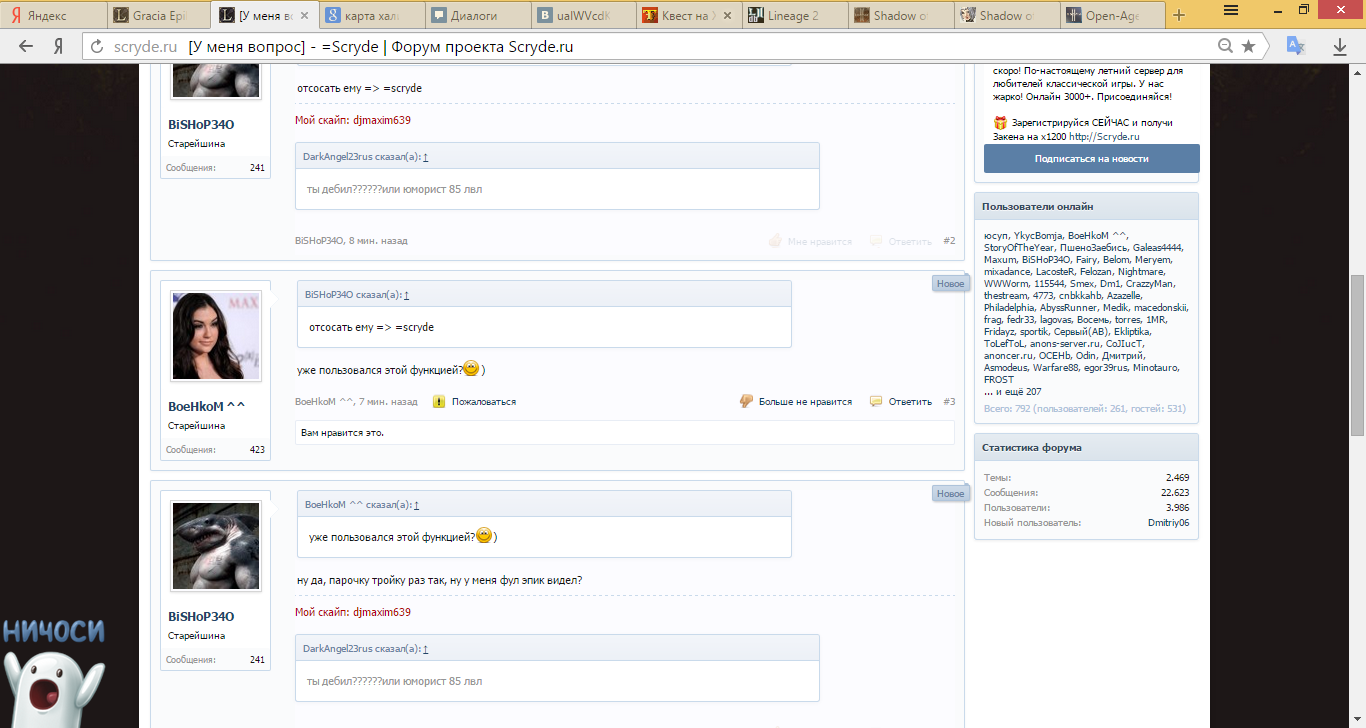Open the BoeHkoM ^^ avatar photo
1366x728 pixels.
tap(216, 335)
